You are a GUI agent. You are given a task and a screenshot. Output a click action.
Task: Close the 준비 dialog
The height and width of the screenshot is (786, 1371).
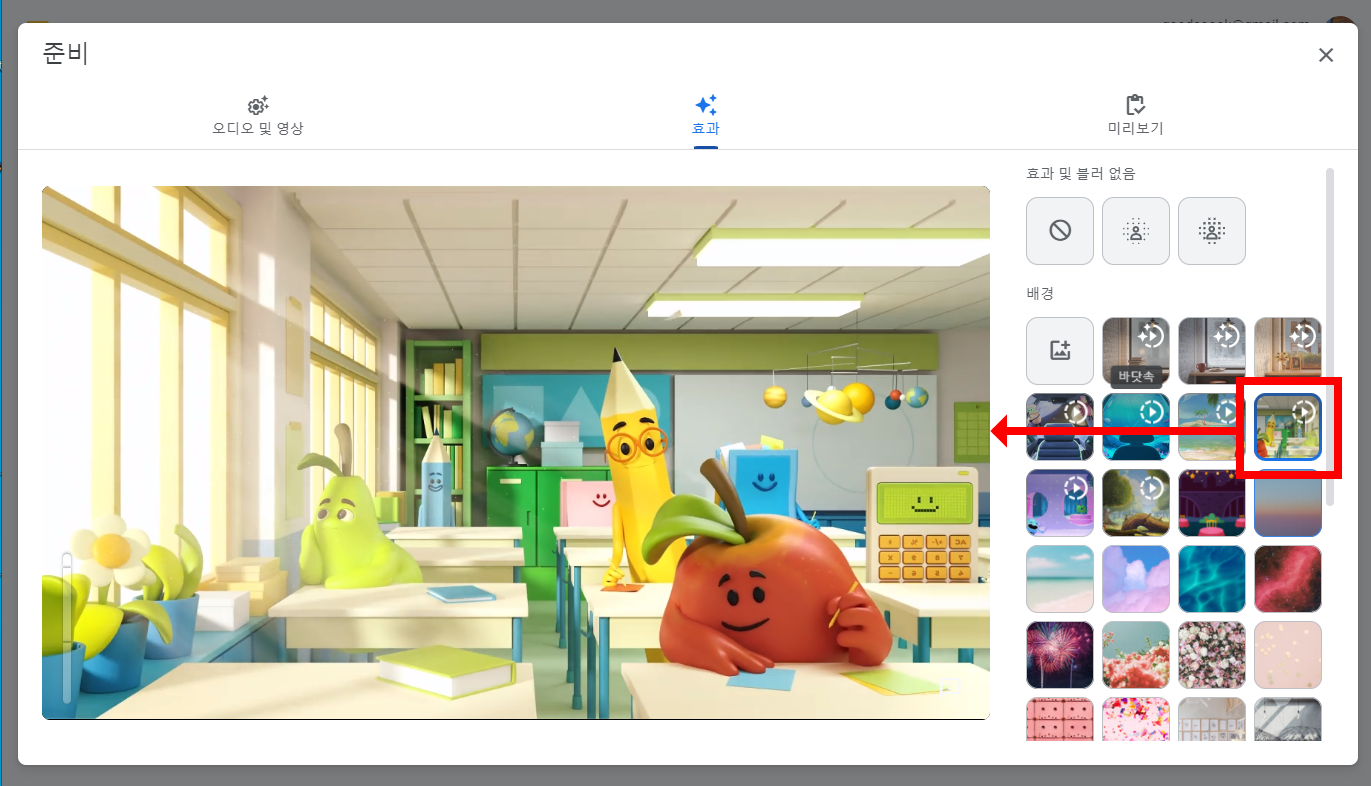click(1326, 55)
